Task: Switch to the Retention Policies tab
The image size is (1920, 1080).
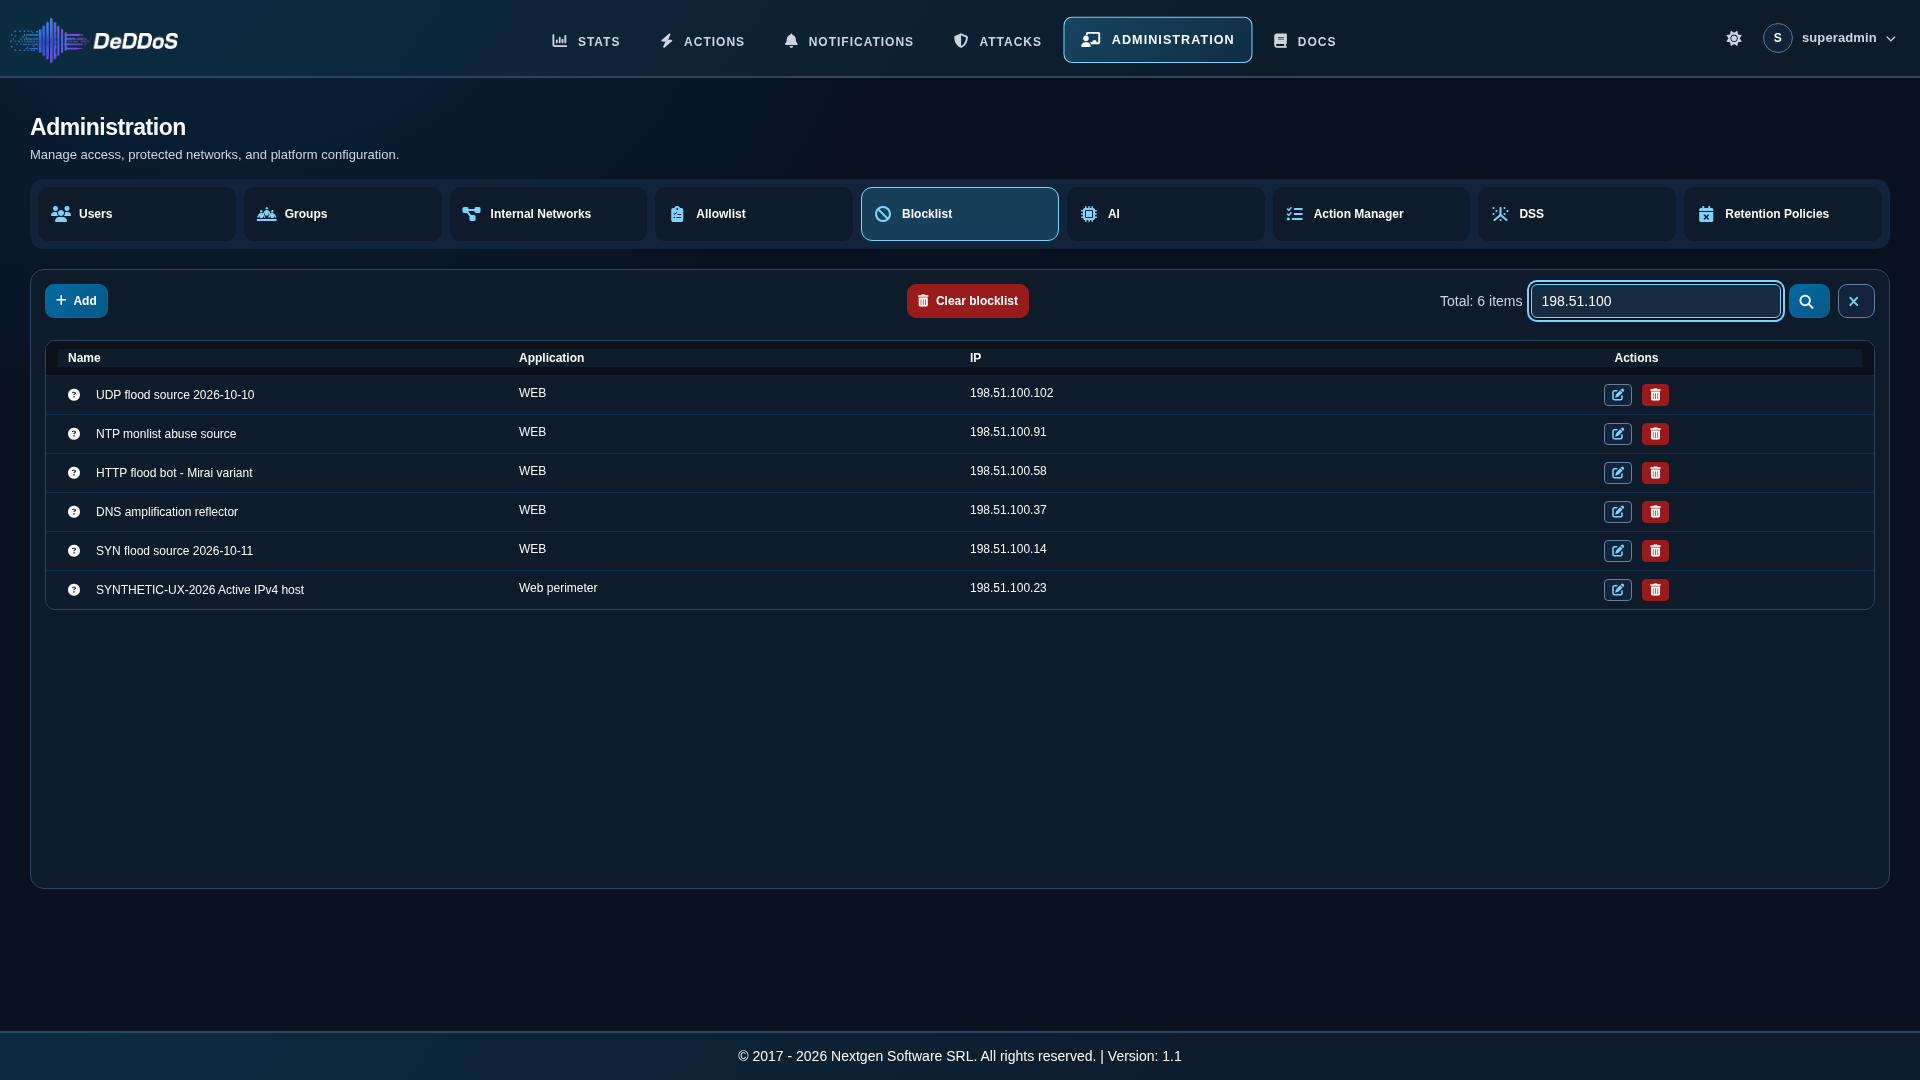Action: click(1783, 214)
